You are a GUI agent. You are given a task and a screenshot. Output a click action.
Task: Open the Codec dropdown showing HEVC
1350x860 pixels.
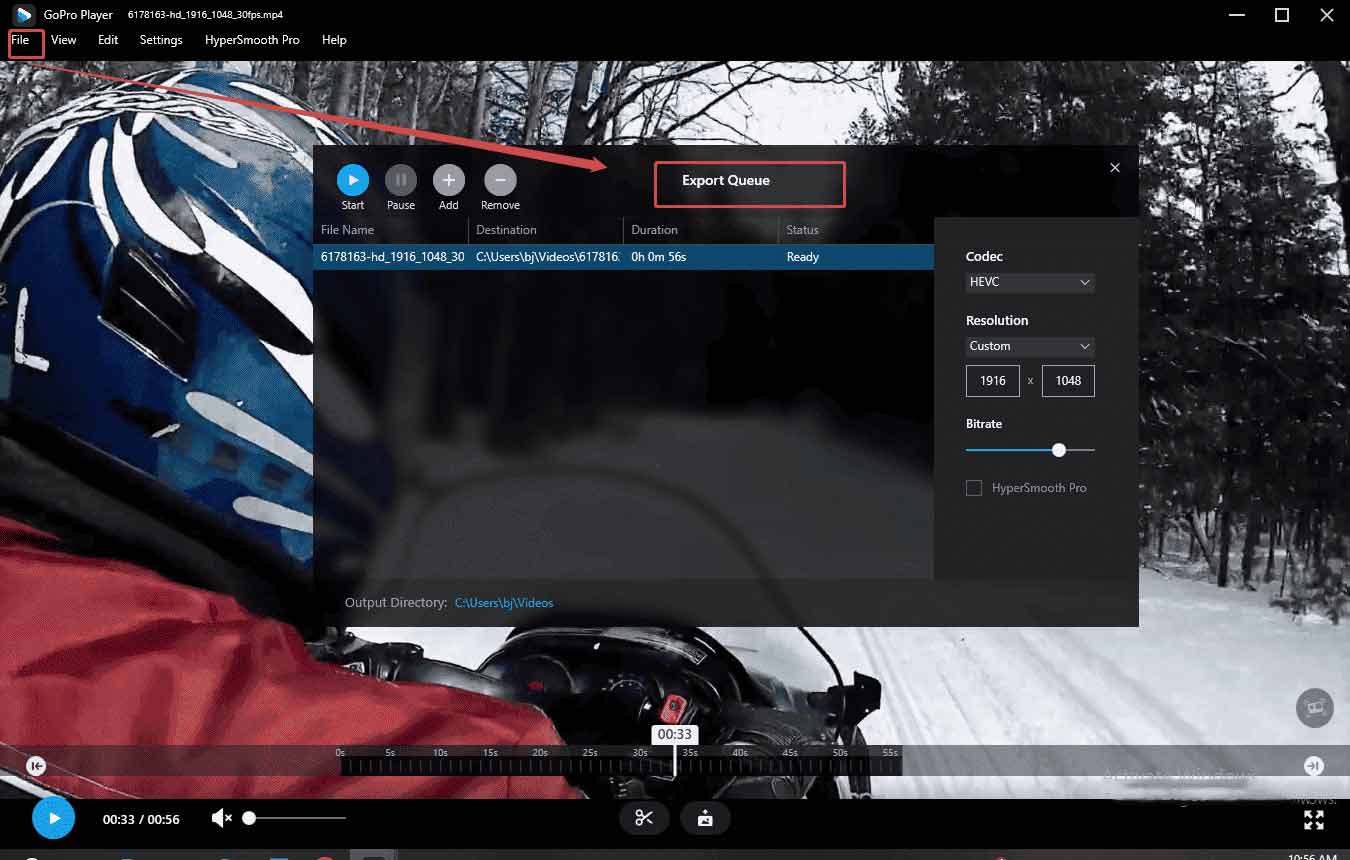pyautogui.click(x=1029, y=282)
